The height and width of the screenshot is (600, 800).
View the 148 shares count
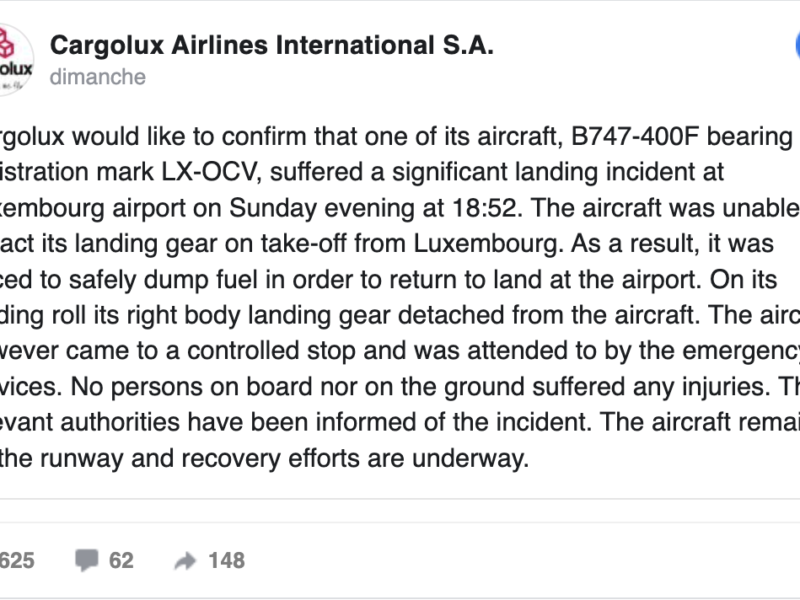[x=226, y=561]
